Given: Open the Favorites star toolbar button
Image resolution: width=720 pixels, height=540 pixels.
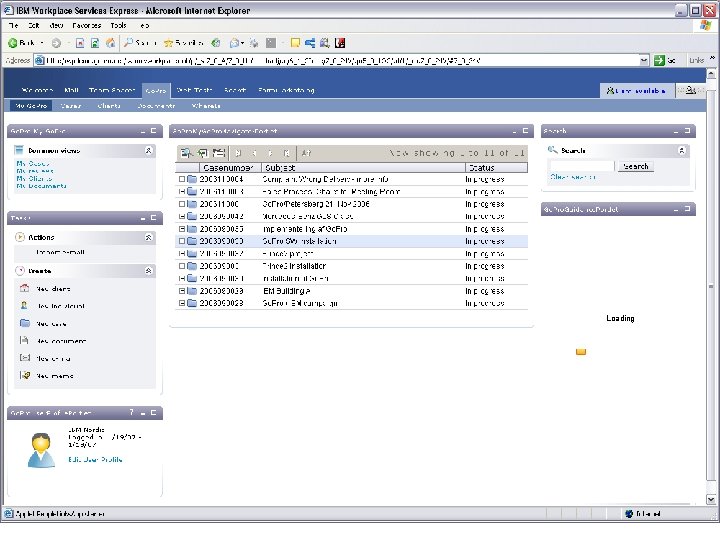Looking at the screenshot, I should [183, 43].
